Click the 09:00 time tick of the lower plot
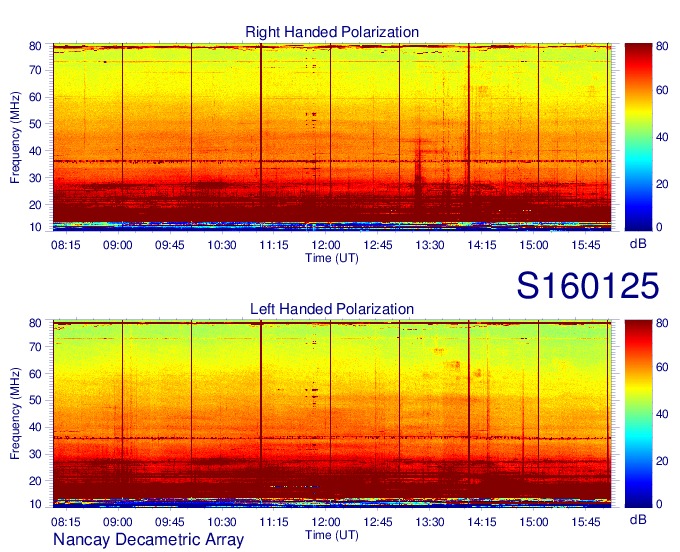The image size is (680, 552). (118, 522)
